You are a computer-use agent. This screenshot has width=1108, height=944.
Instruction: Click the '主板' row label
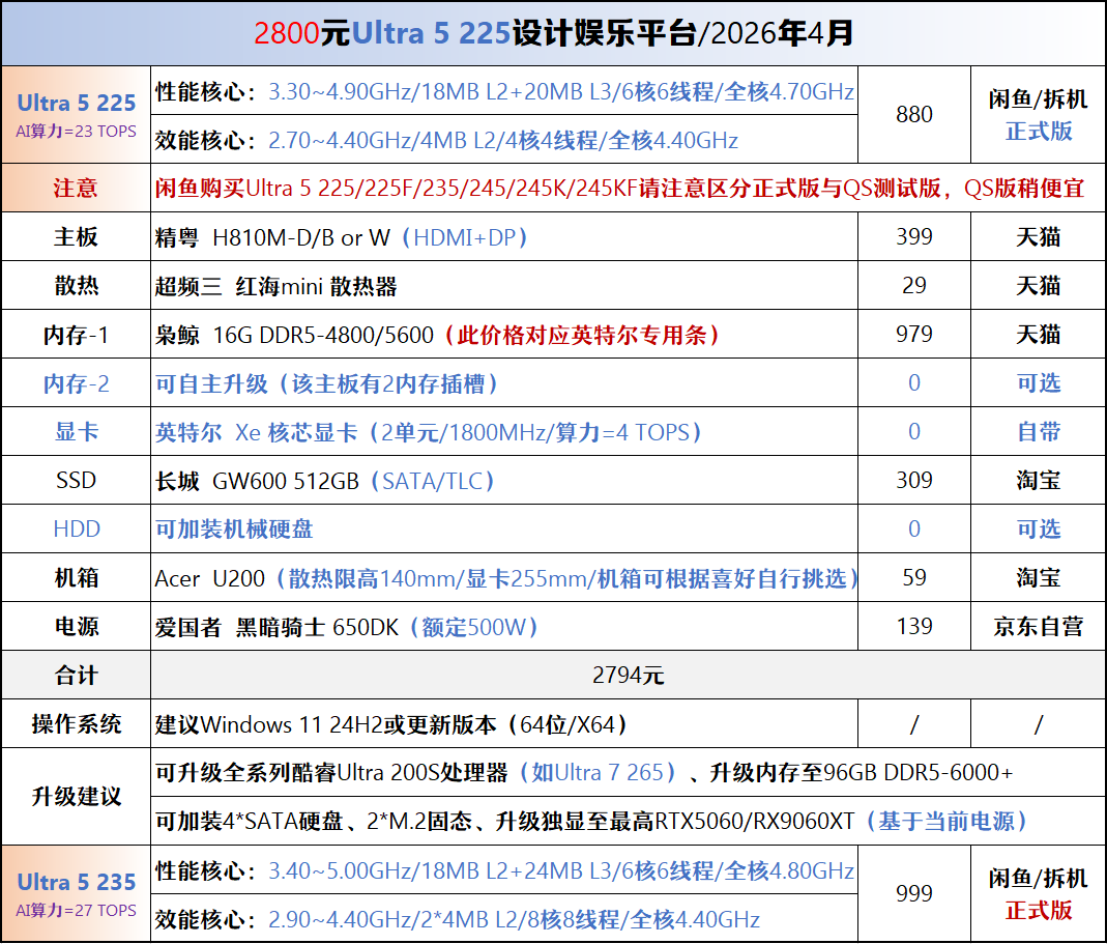76,237
